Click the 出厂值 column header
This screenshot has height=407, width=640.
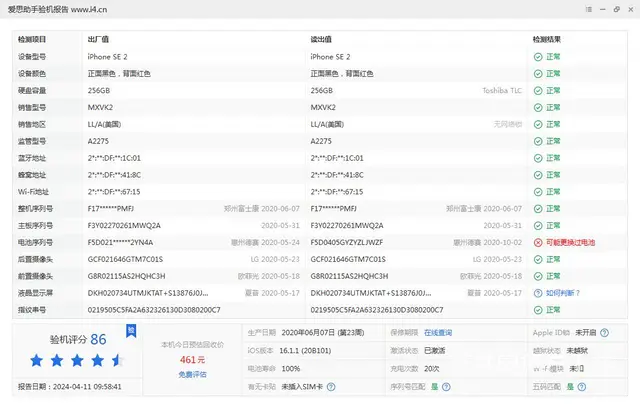pyautogui.click(x=98, y=39)
